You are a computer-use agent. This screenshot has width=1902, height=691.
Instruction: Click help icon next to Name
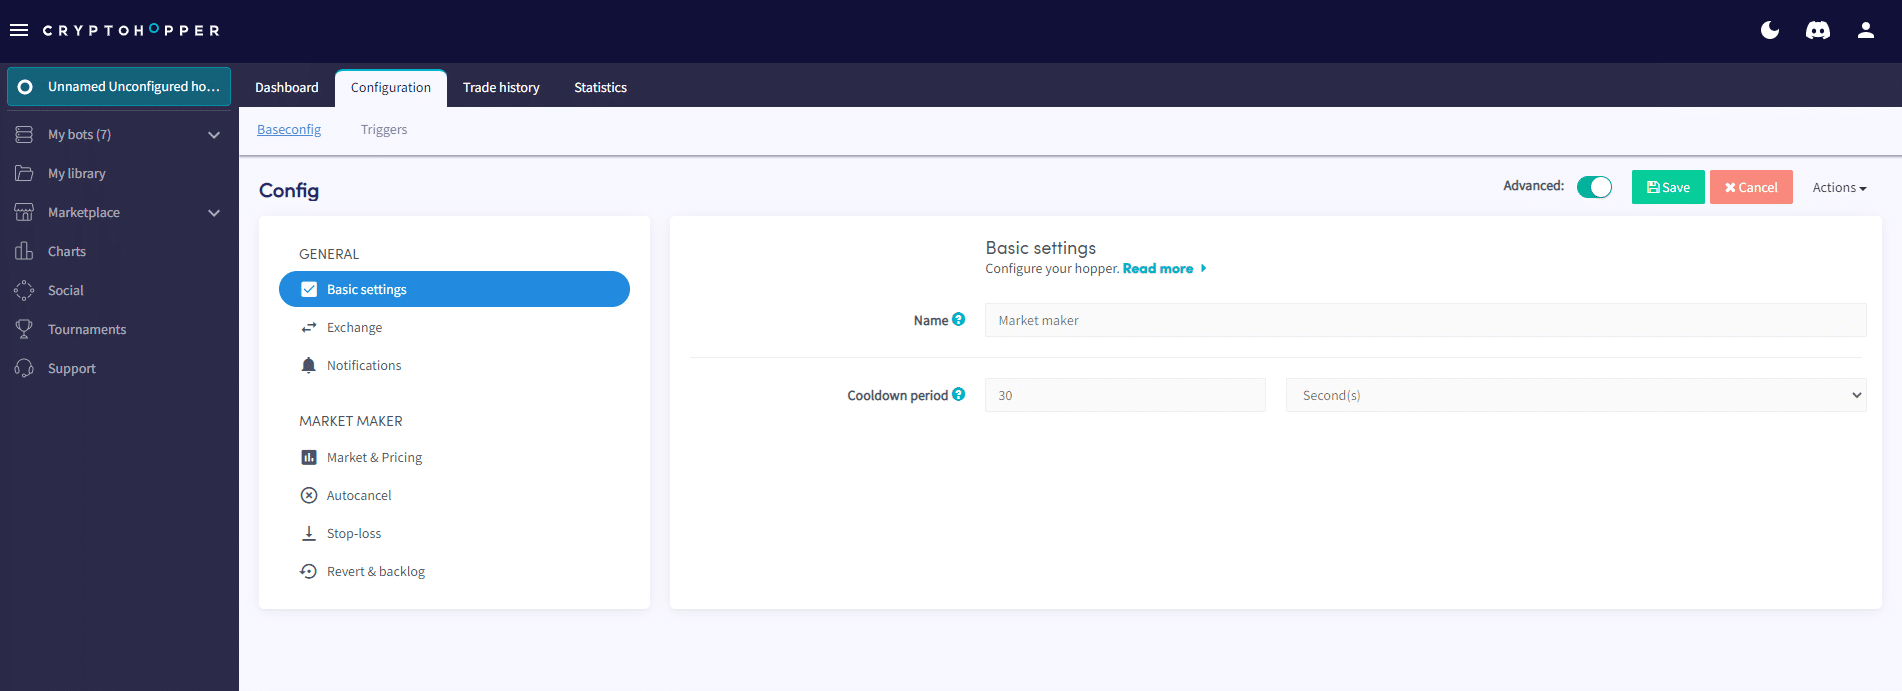tap(958, 319)
